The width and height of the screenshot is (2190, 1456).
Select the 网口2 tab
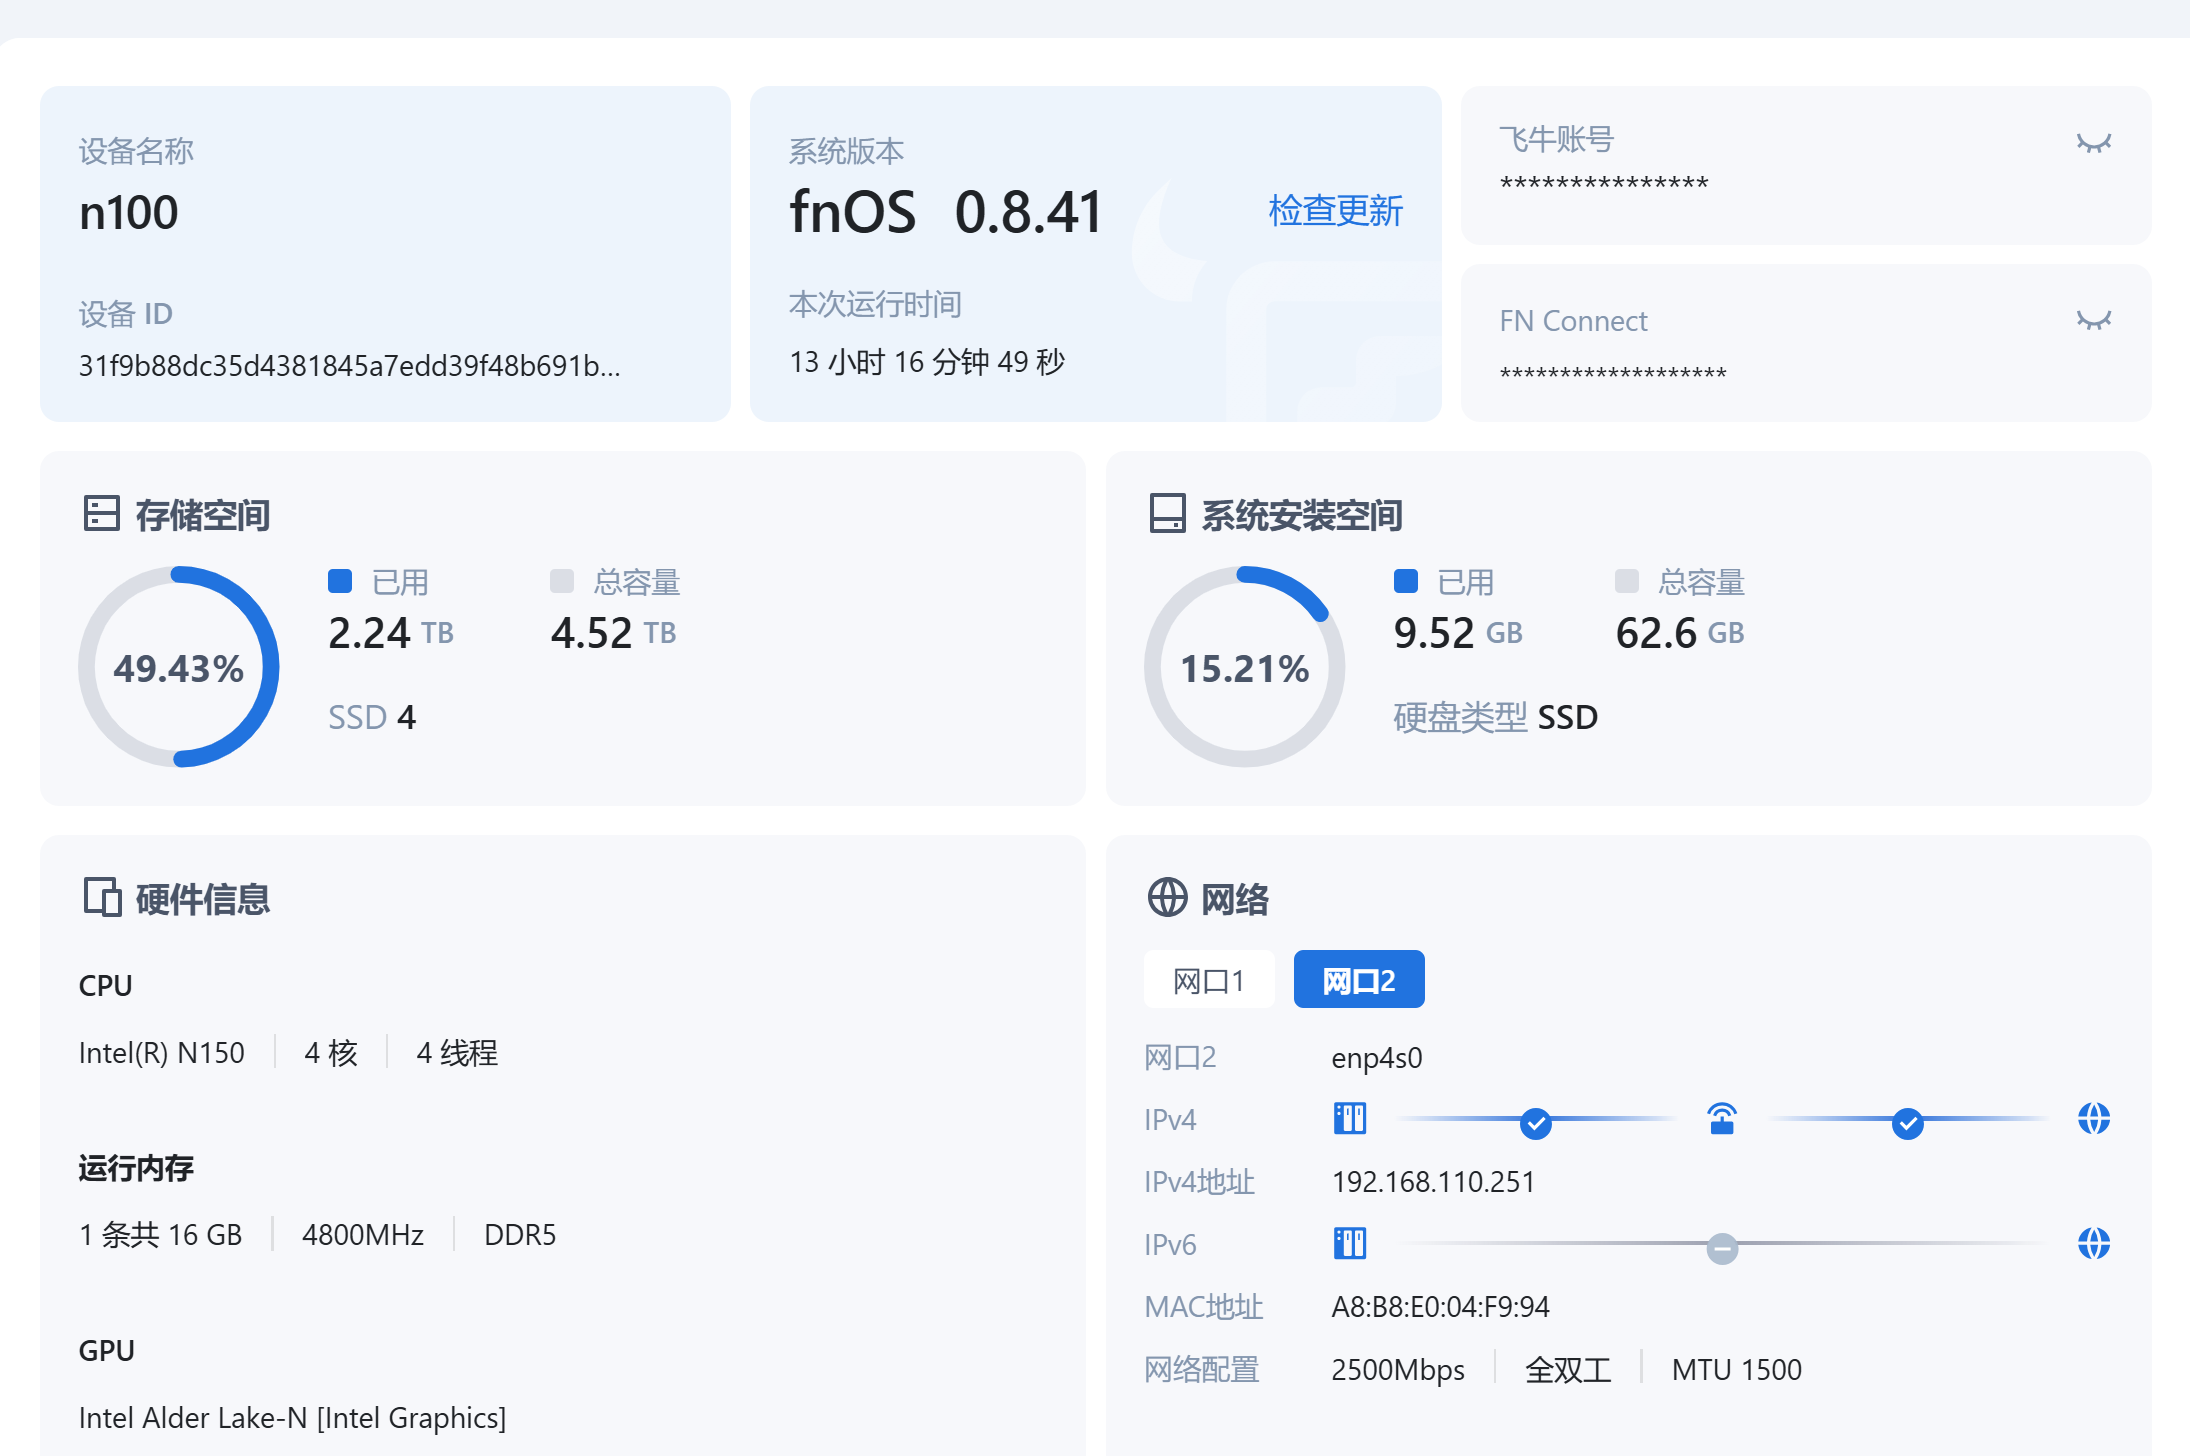1359,980
